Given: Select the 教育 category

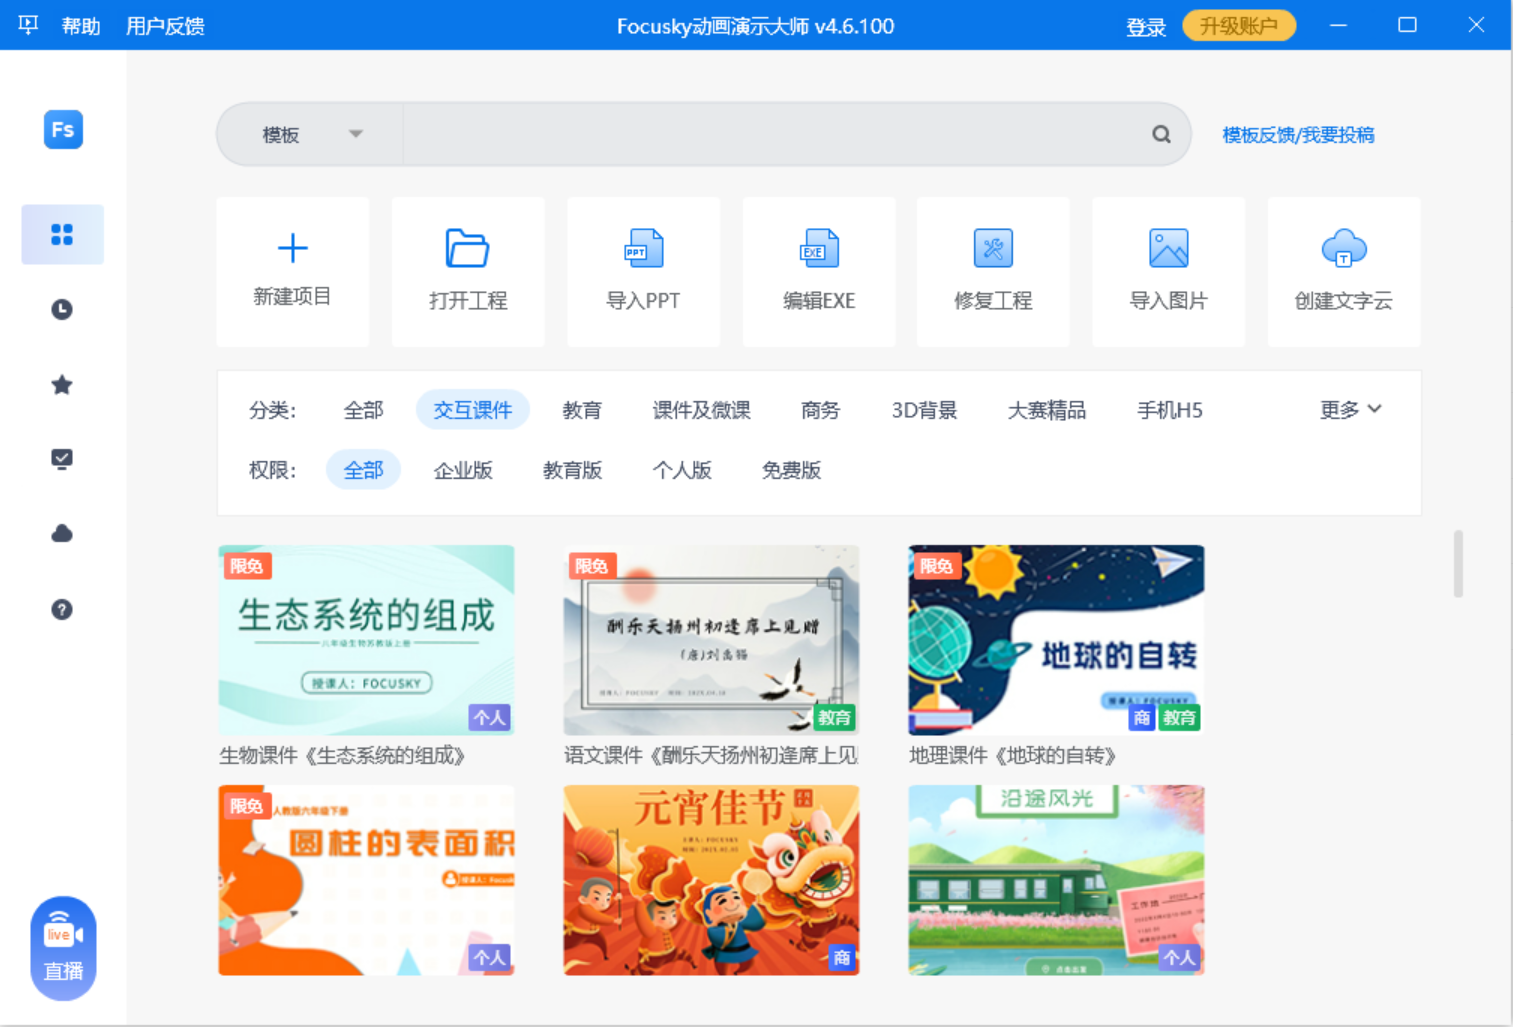Looking at the screenshot, I should point(582,410).
